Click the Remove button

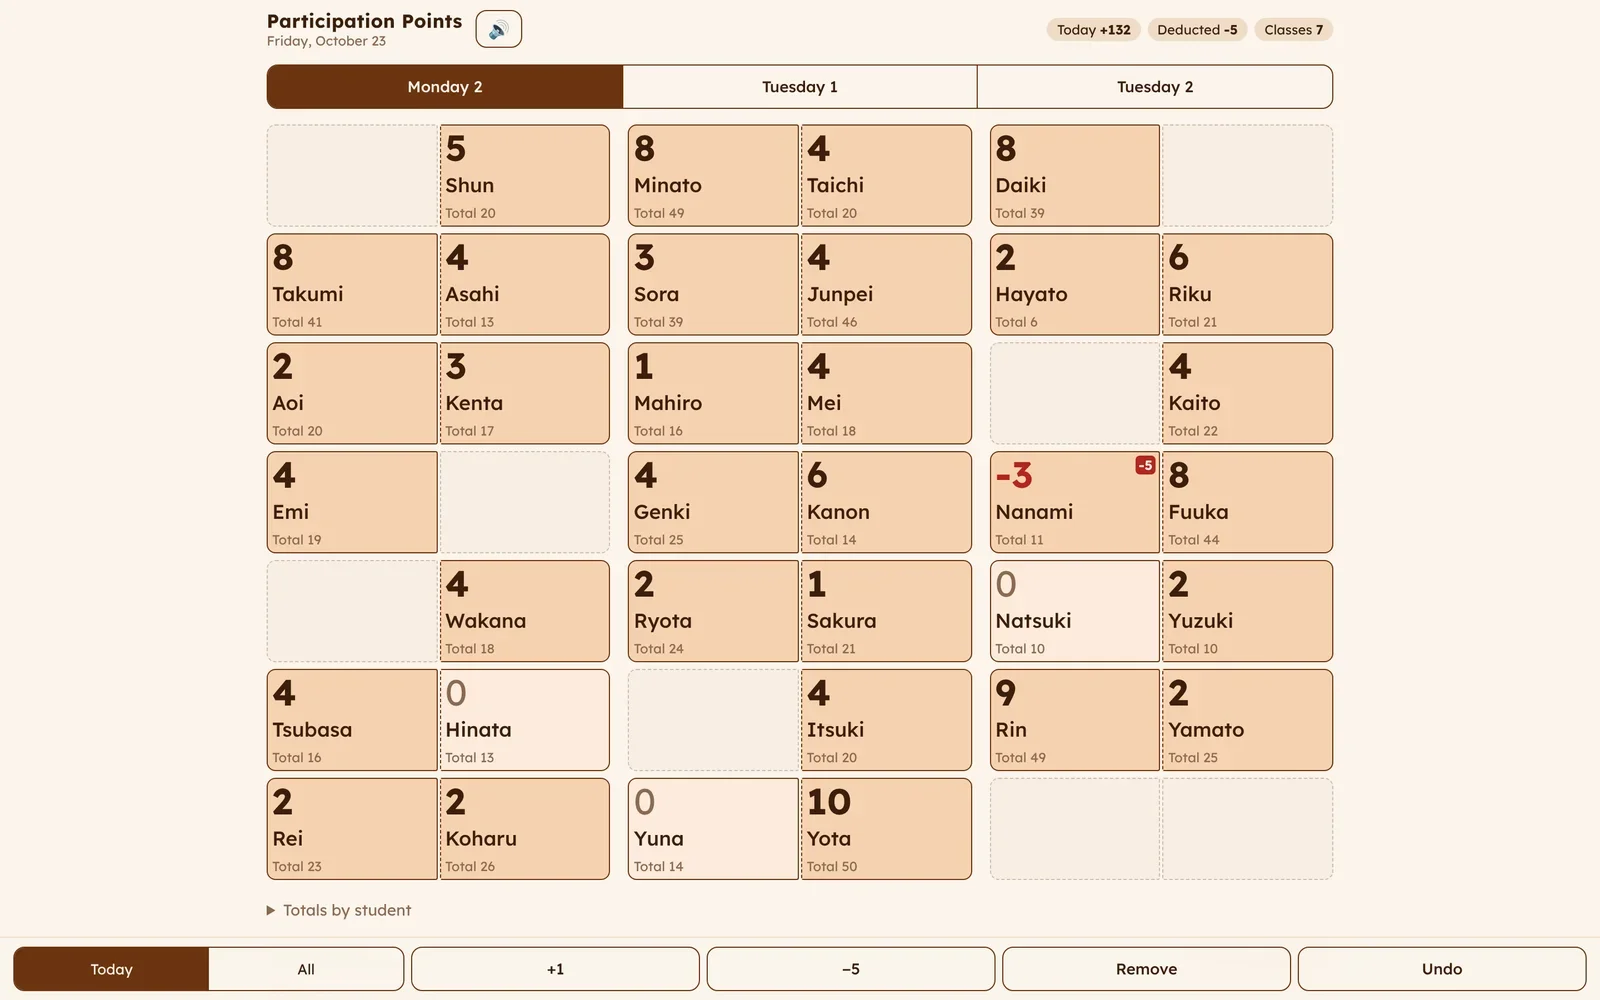point(1146,969)
